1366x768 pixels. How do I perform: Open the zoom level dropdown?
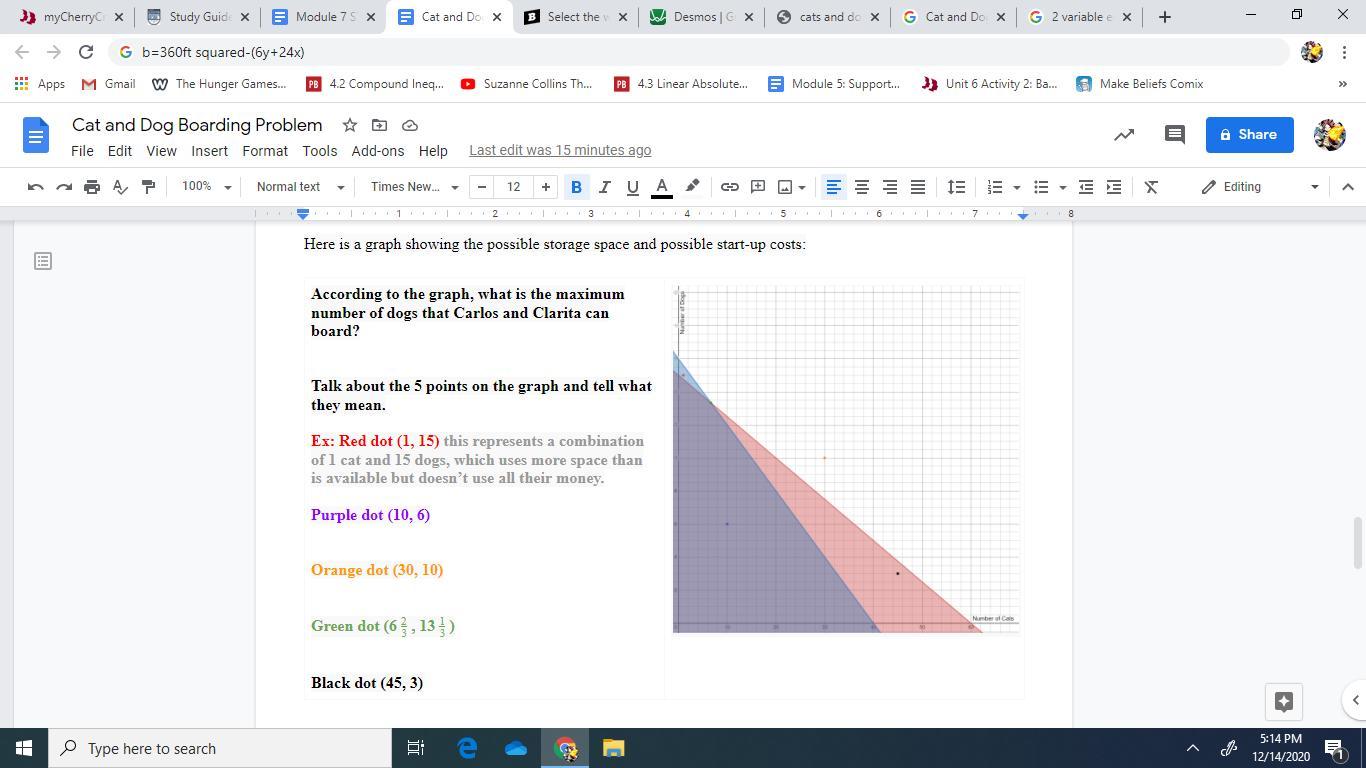(x=206, y=187)
